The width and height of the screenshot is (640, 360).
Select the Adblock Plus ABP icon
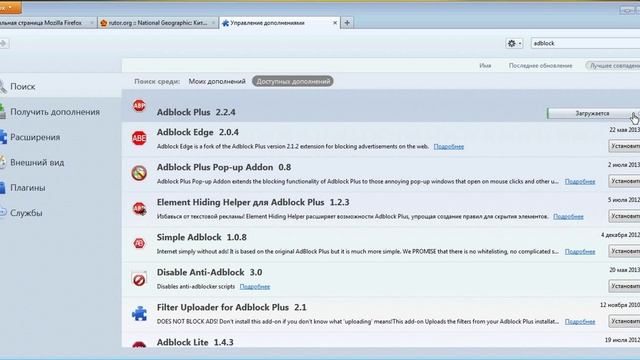coord(139,106)
